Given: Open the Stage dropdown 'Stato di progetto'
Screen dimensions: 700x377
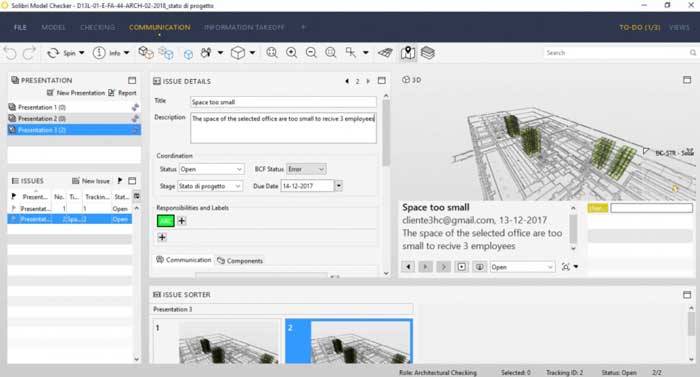Looking at the screenshot, I should [210, 186].
